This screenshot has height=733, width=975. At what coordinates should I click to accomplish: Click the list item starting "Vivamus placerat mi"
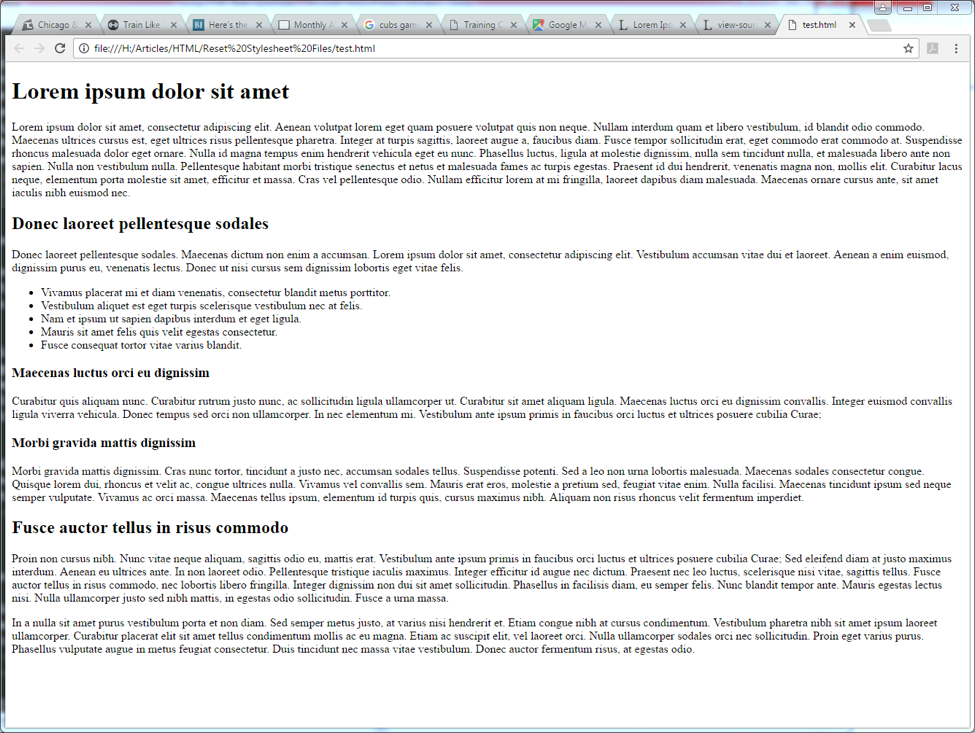pyautogui.click(x=216, y=292)
